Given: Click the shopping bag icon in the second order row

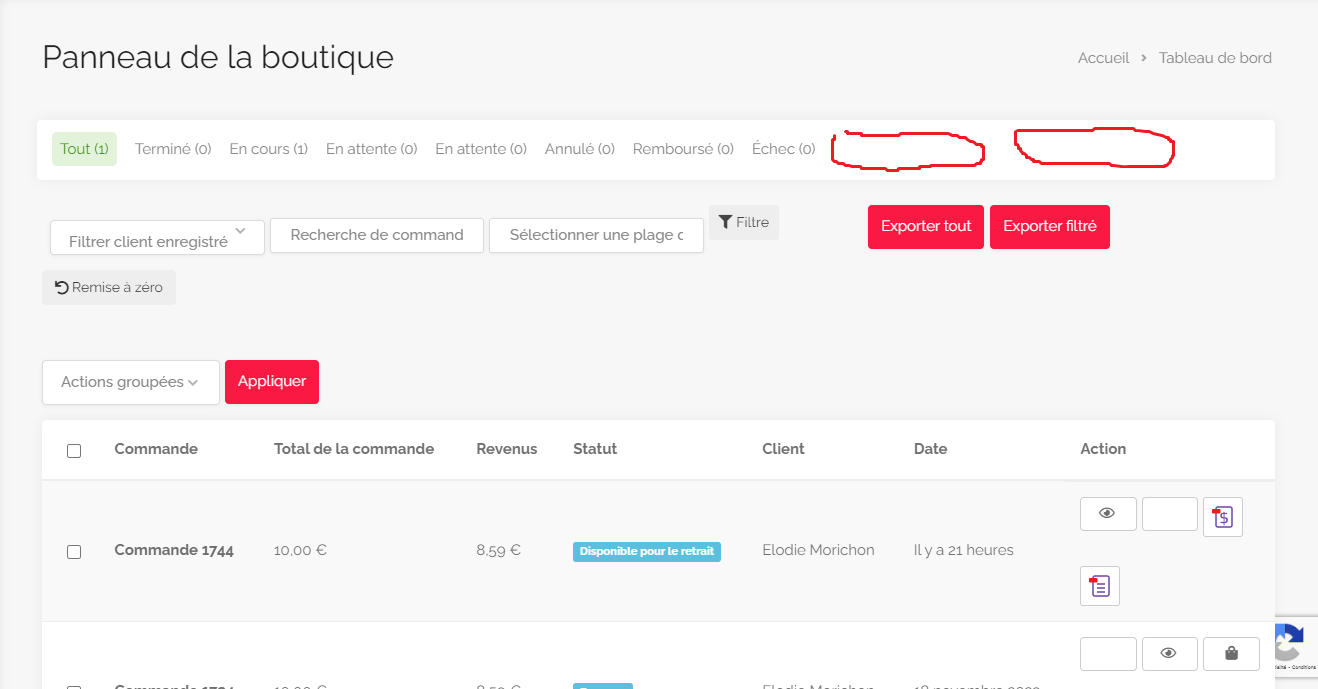Looking at the screenshot, I should click(1231, 653).
